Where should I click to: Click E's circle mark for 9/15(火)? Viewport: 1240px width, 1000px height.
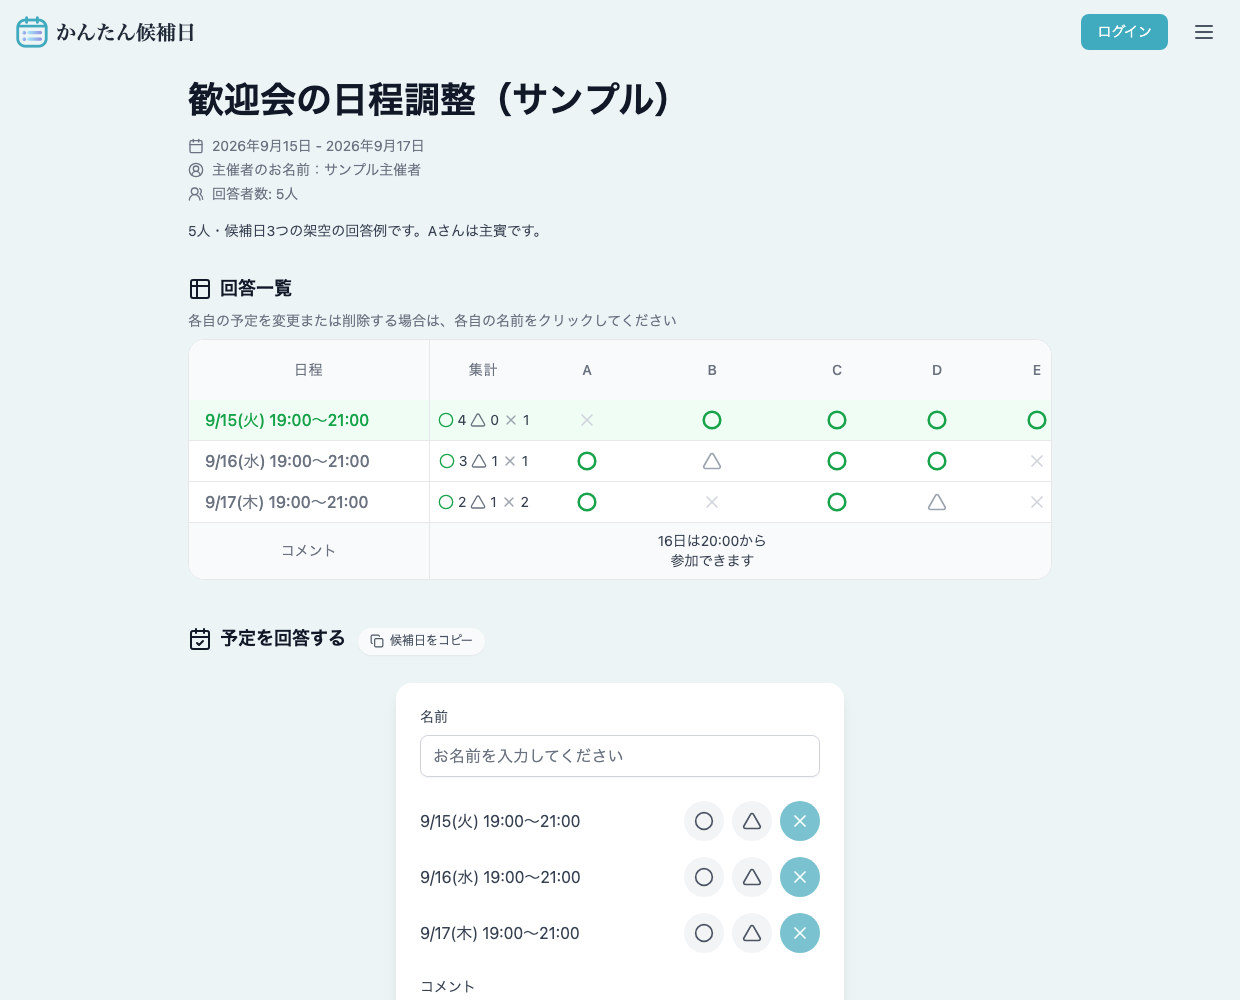tap(1037, 420)
